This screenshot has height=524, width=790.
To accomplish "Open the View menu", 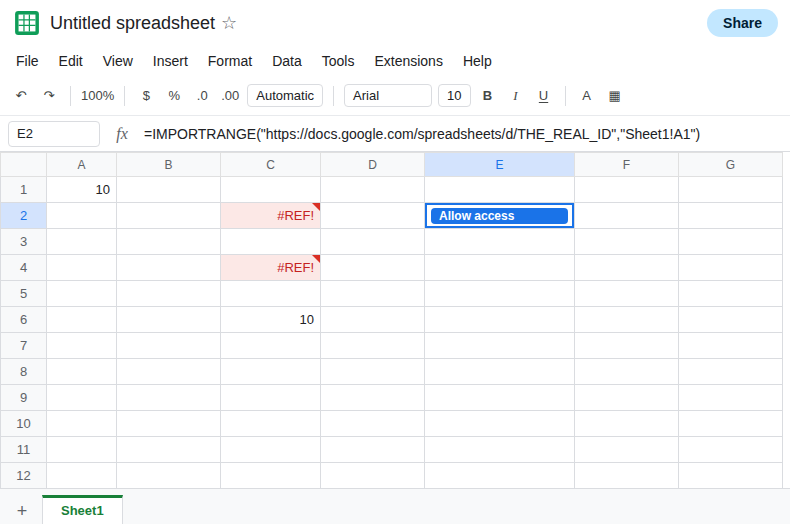I will [118, 61].
